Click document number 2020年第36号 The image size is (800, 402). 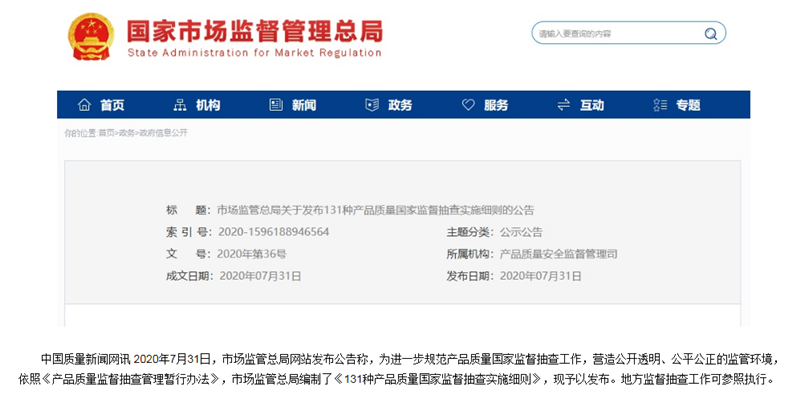click(252, 254)
